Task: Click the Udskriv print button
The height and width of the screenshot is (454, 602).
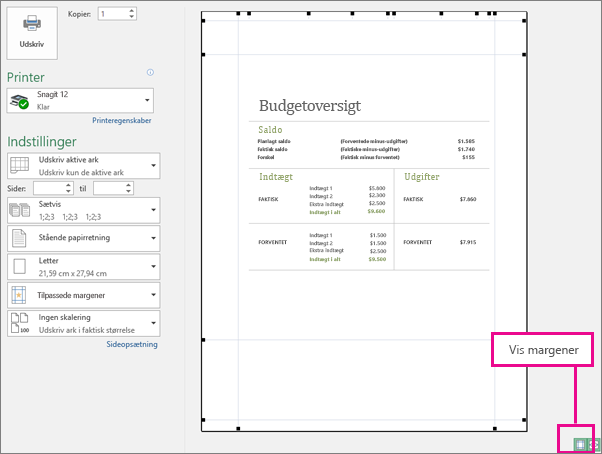Action: (x=32, y=33)
